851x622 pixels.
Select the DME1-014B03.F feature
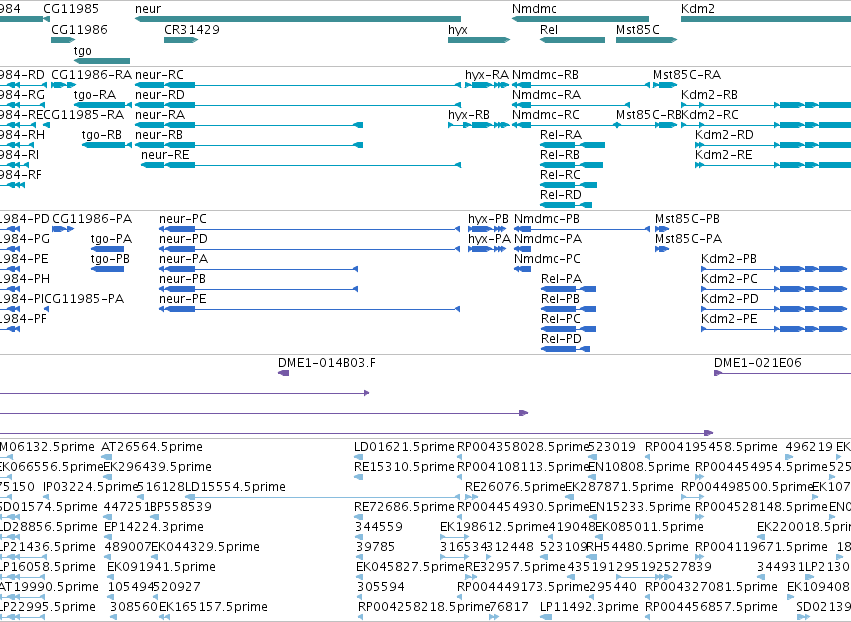[327, 364]
